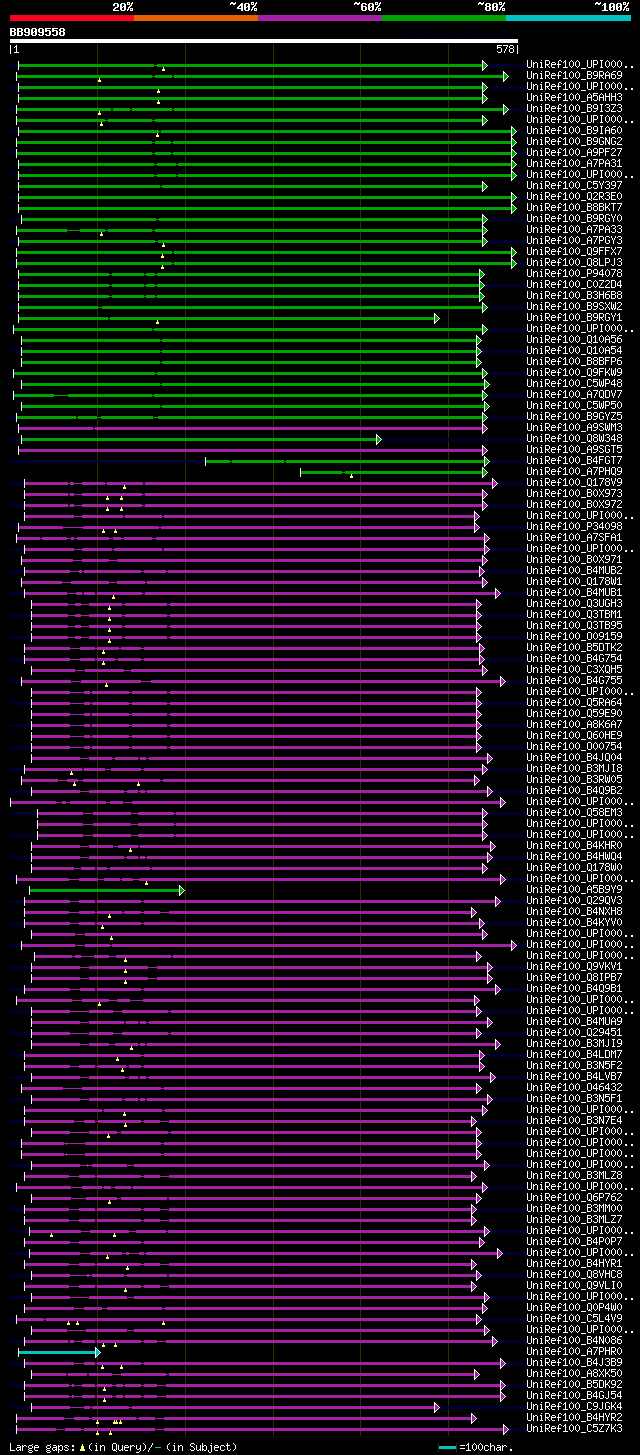Viewport: 640px width, 1455px height.
Task: Select the label UniRef100_Q3UGH3
Action: tap(574, 603)
